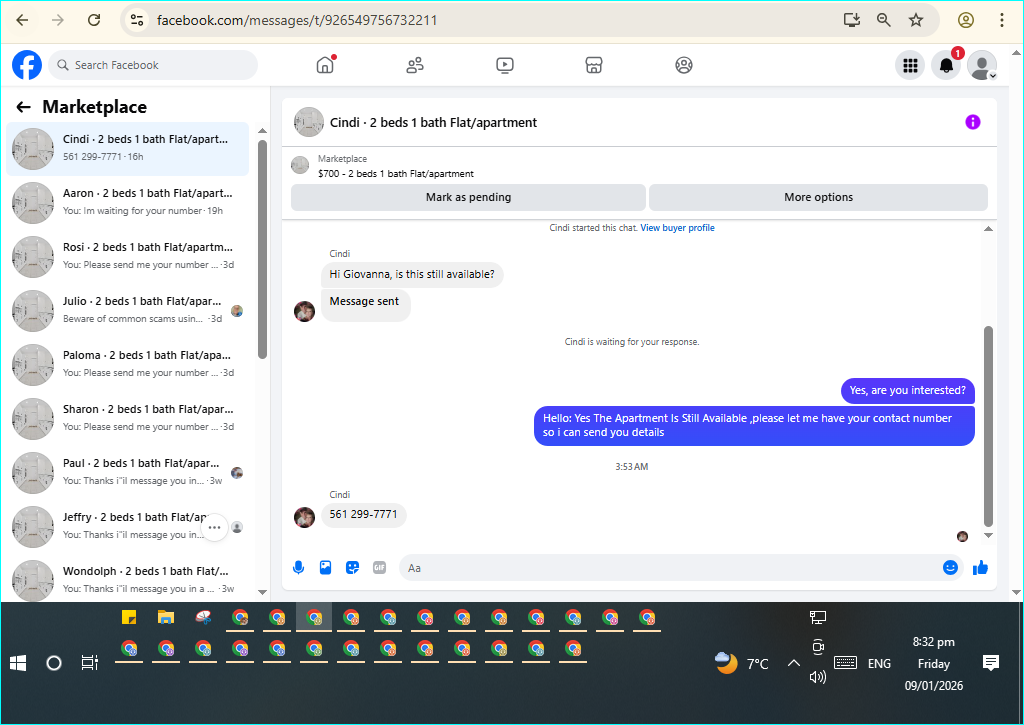Image resolution: width=1024 pixels, height=725 pixels.
Task: Show hidden system tray icons chevron
Action: [793, 664]
